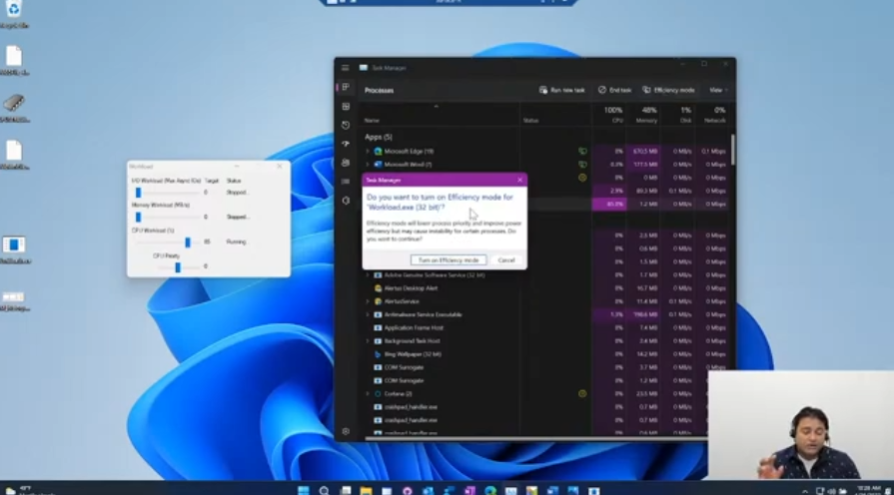Open Task Manager hamburger navigation menu
The width and height of the screenshot is (894, 495).
345,68
